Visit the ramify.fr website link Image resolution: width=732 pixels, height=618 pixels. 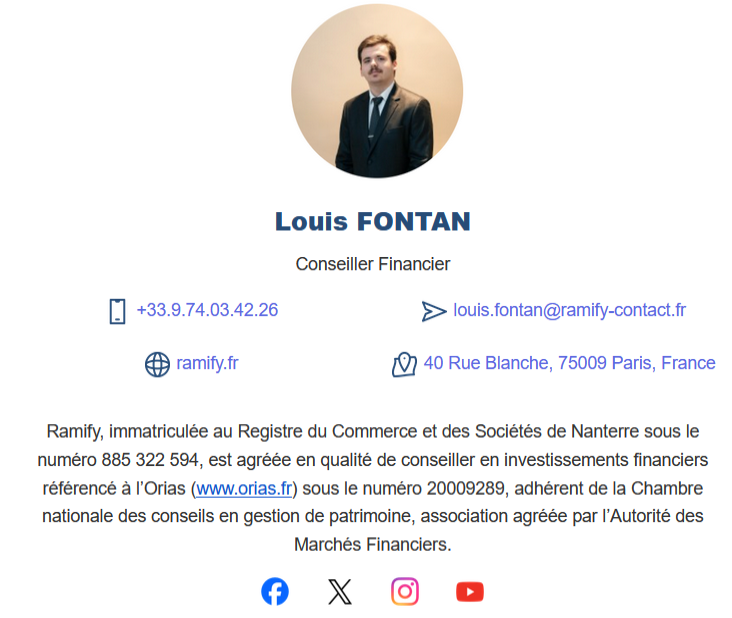pyautogui.click(x=207, y=363)
